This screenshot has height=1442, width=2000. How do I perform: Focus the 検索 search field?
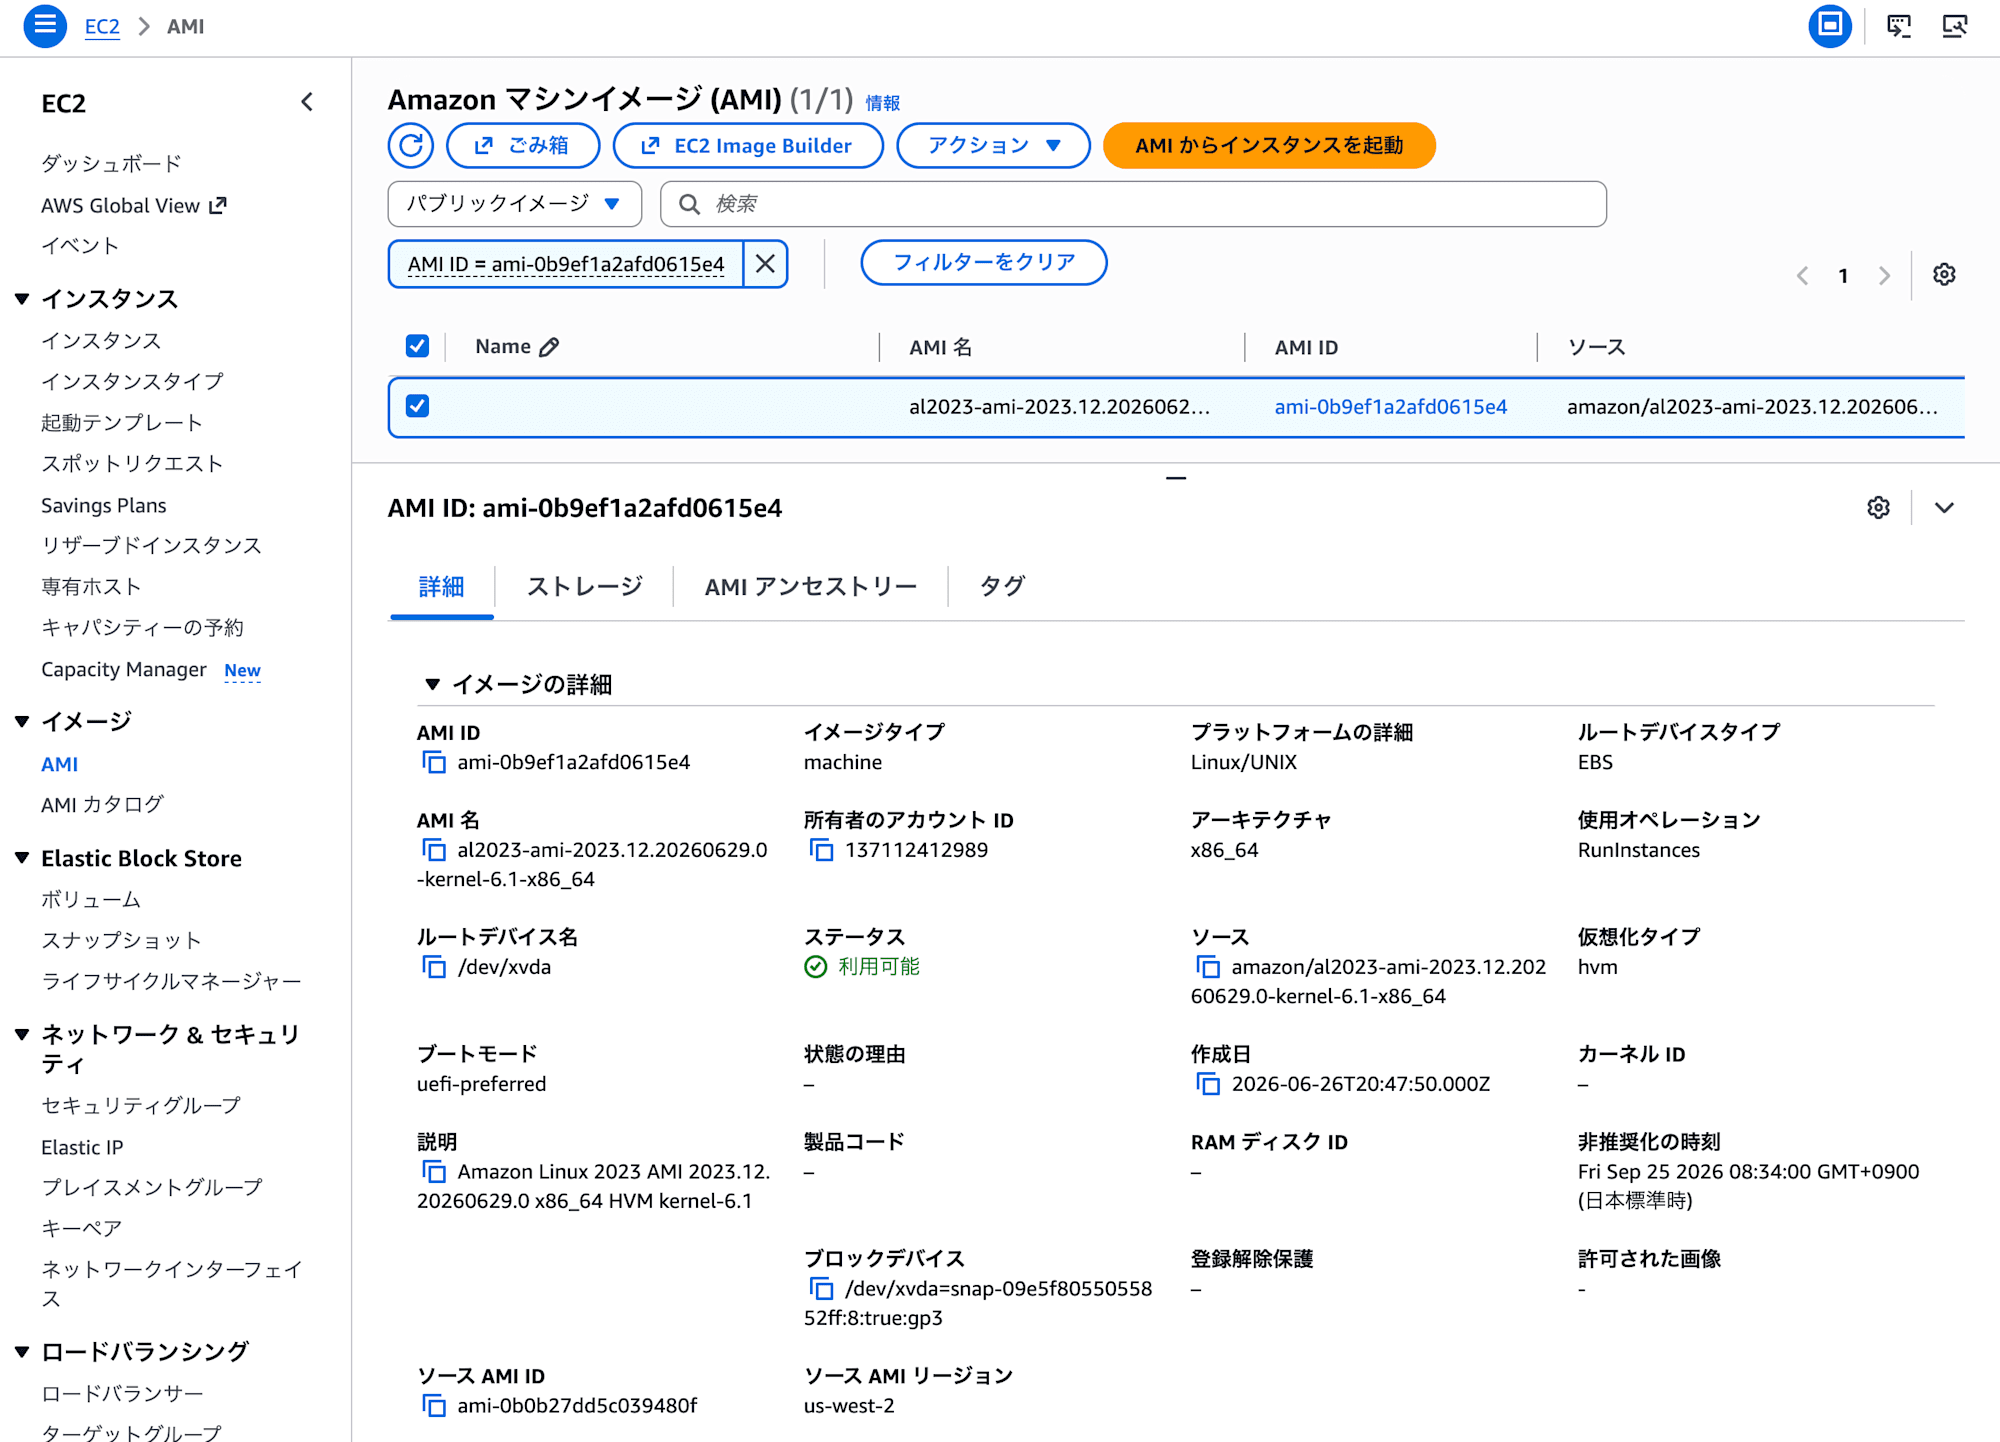pyautogui.click(x=1133, y=204)
